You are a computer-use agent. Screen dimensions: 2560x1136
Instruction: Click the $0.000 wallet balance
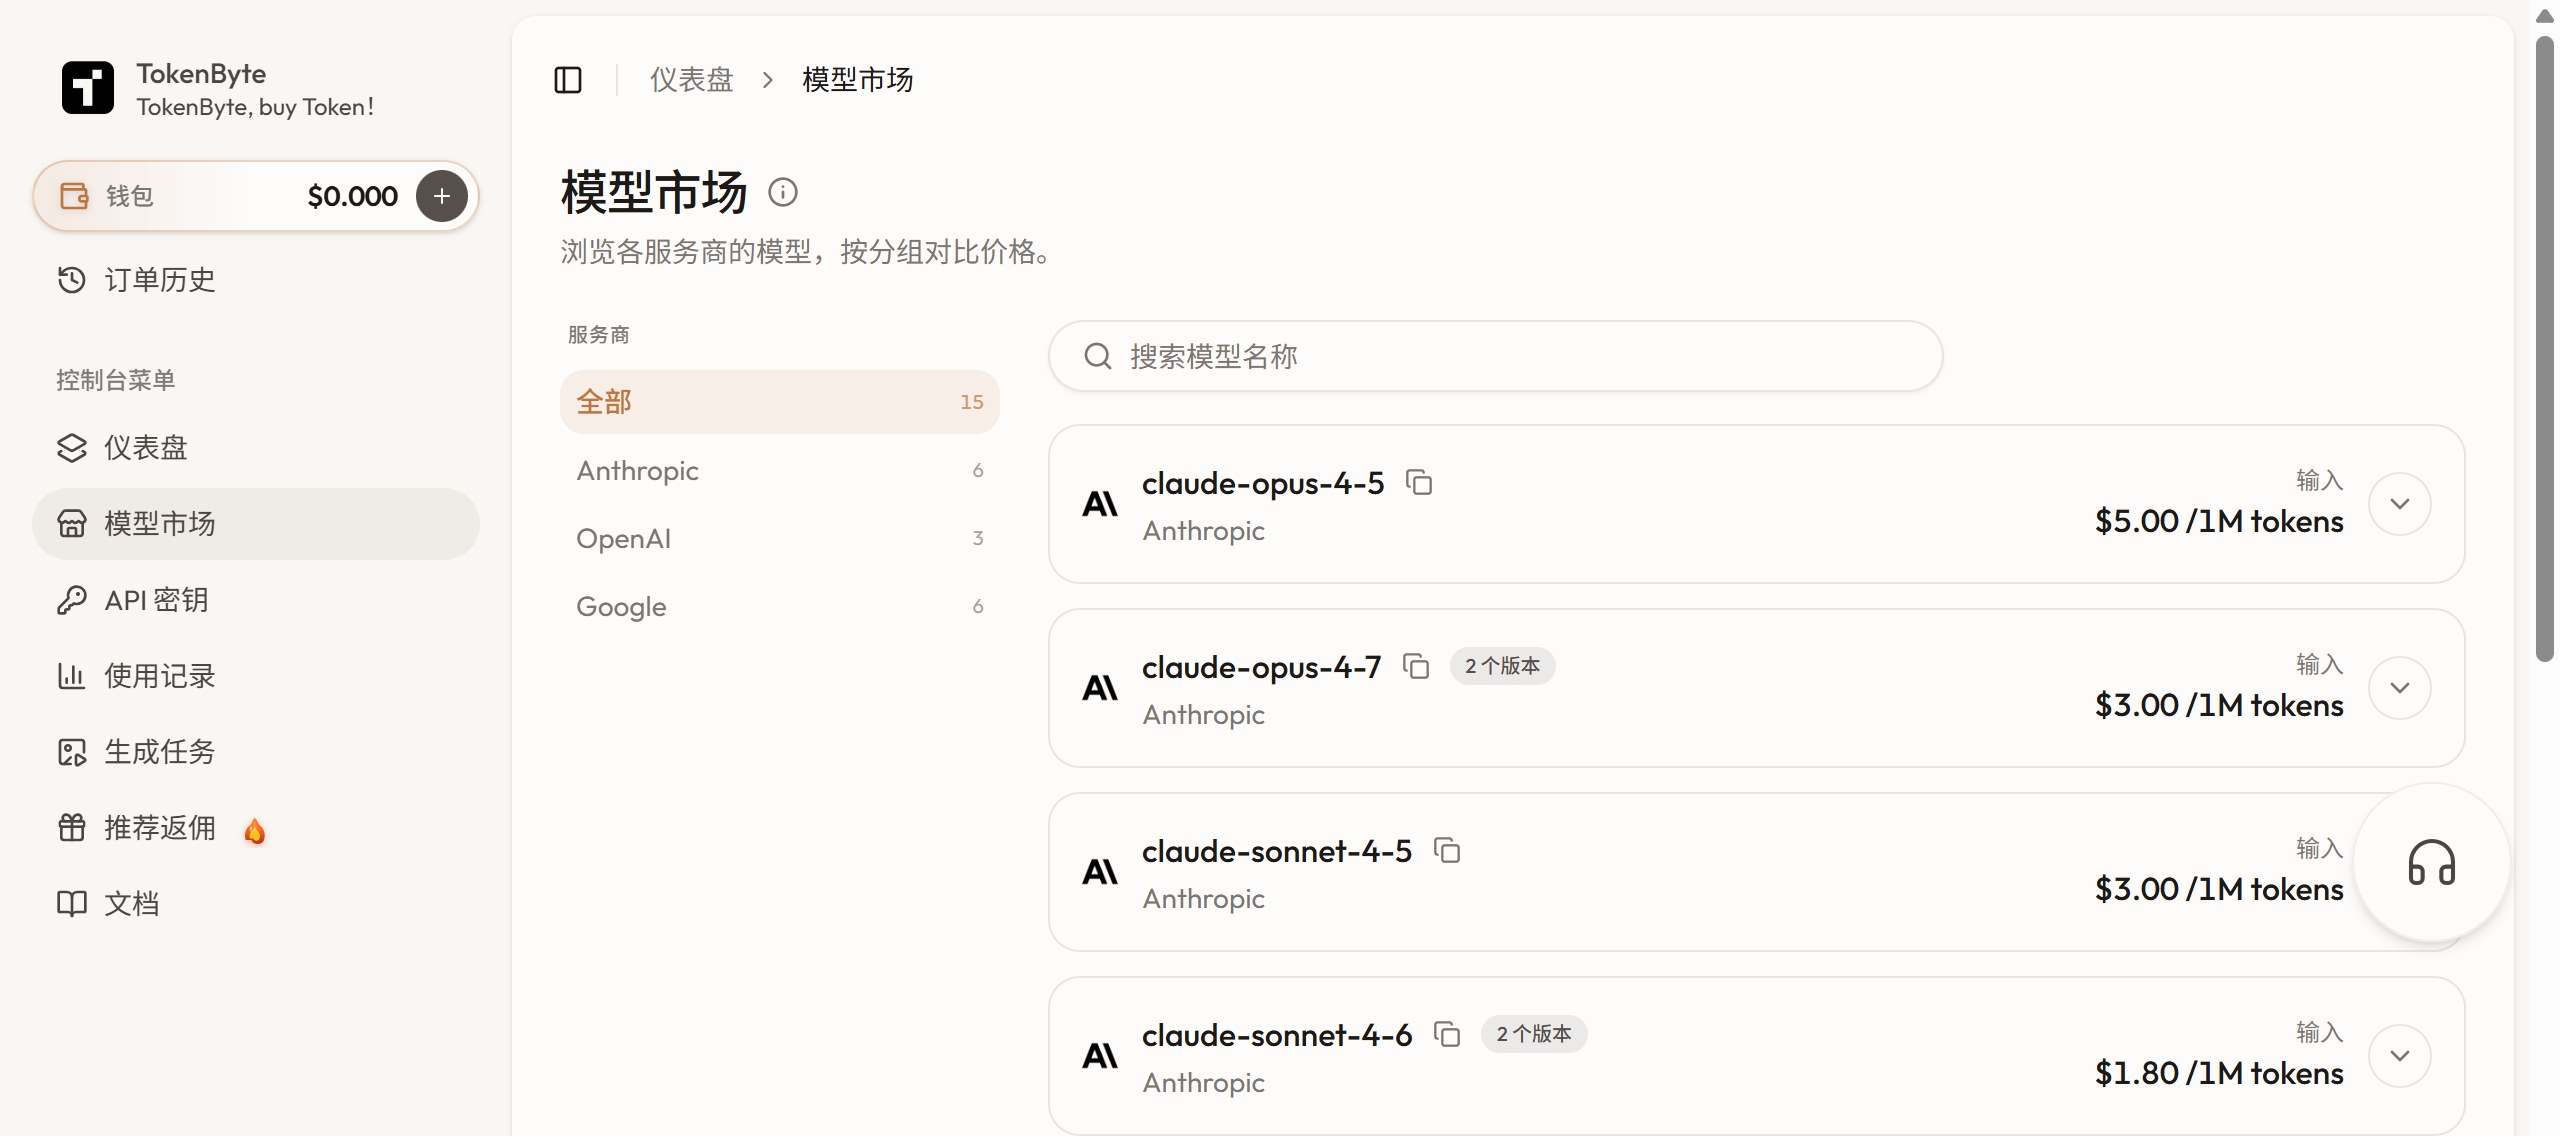pos(353,196)
